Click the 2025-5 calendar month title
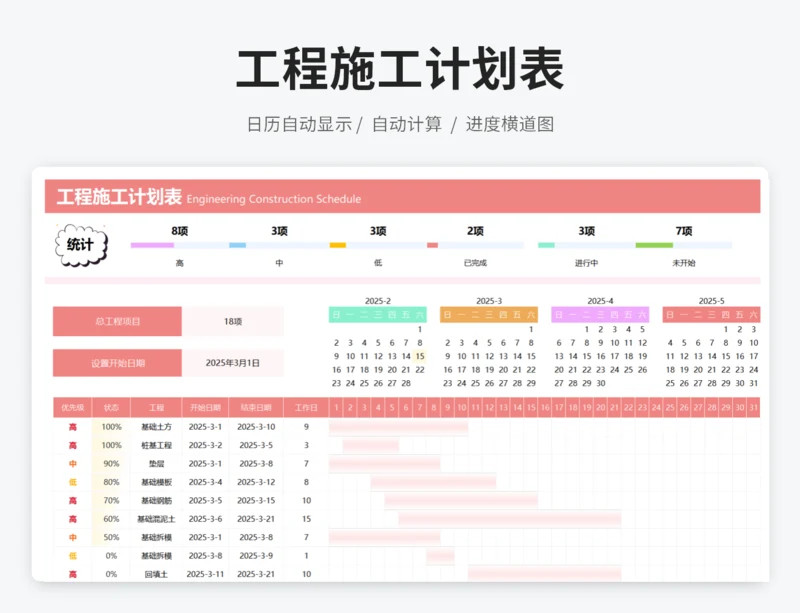Screen dimensions: 800x613 (x=711, y=301)
